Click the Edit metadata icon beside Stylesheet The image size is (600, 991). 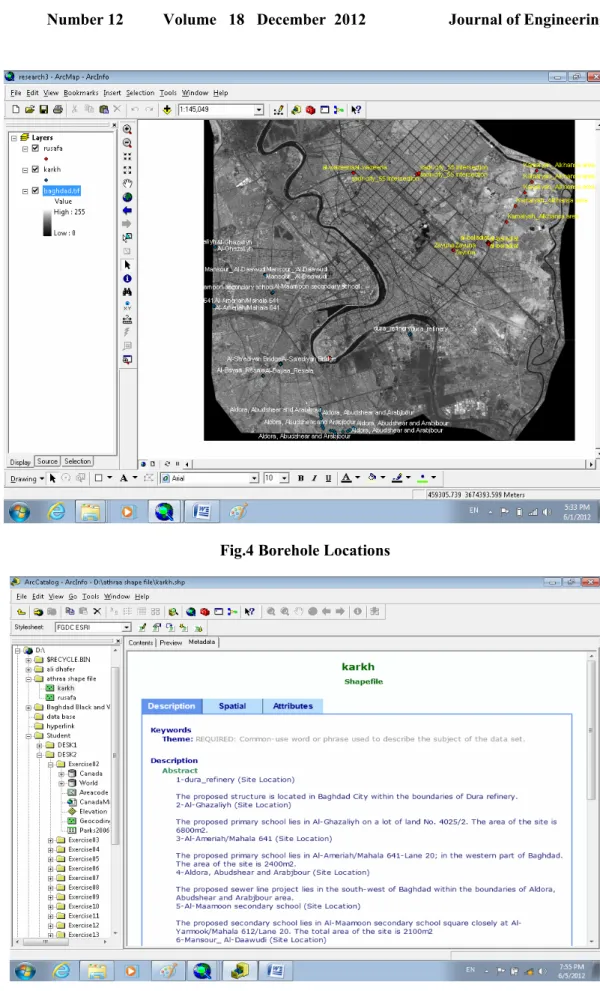(142, 628)
